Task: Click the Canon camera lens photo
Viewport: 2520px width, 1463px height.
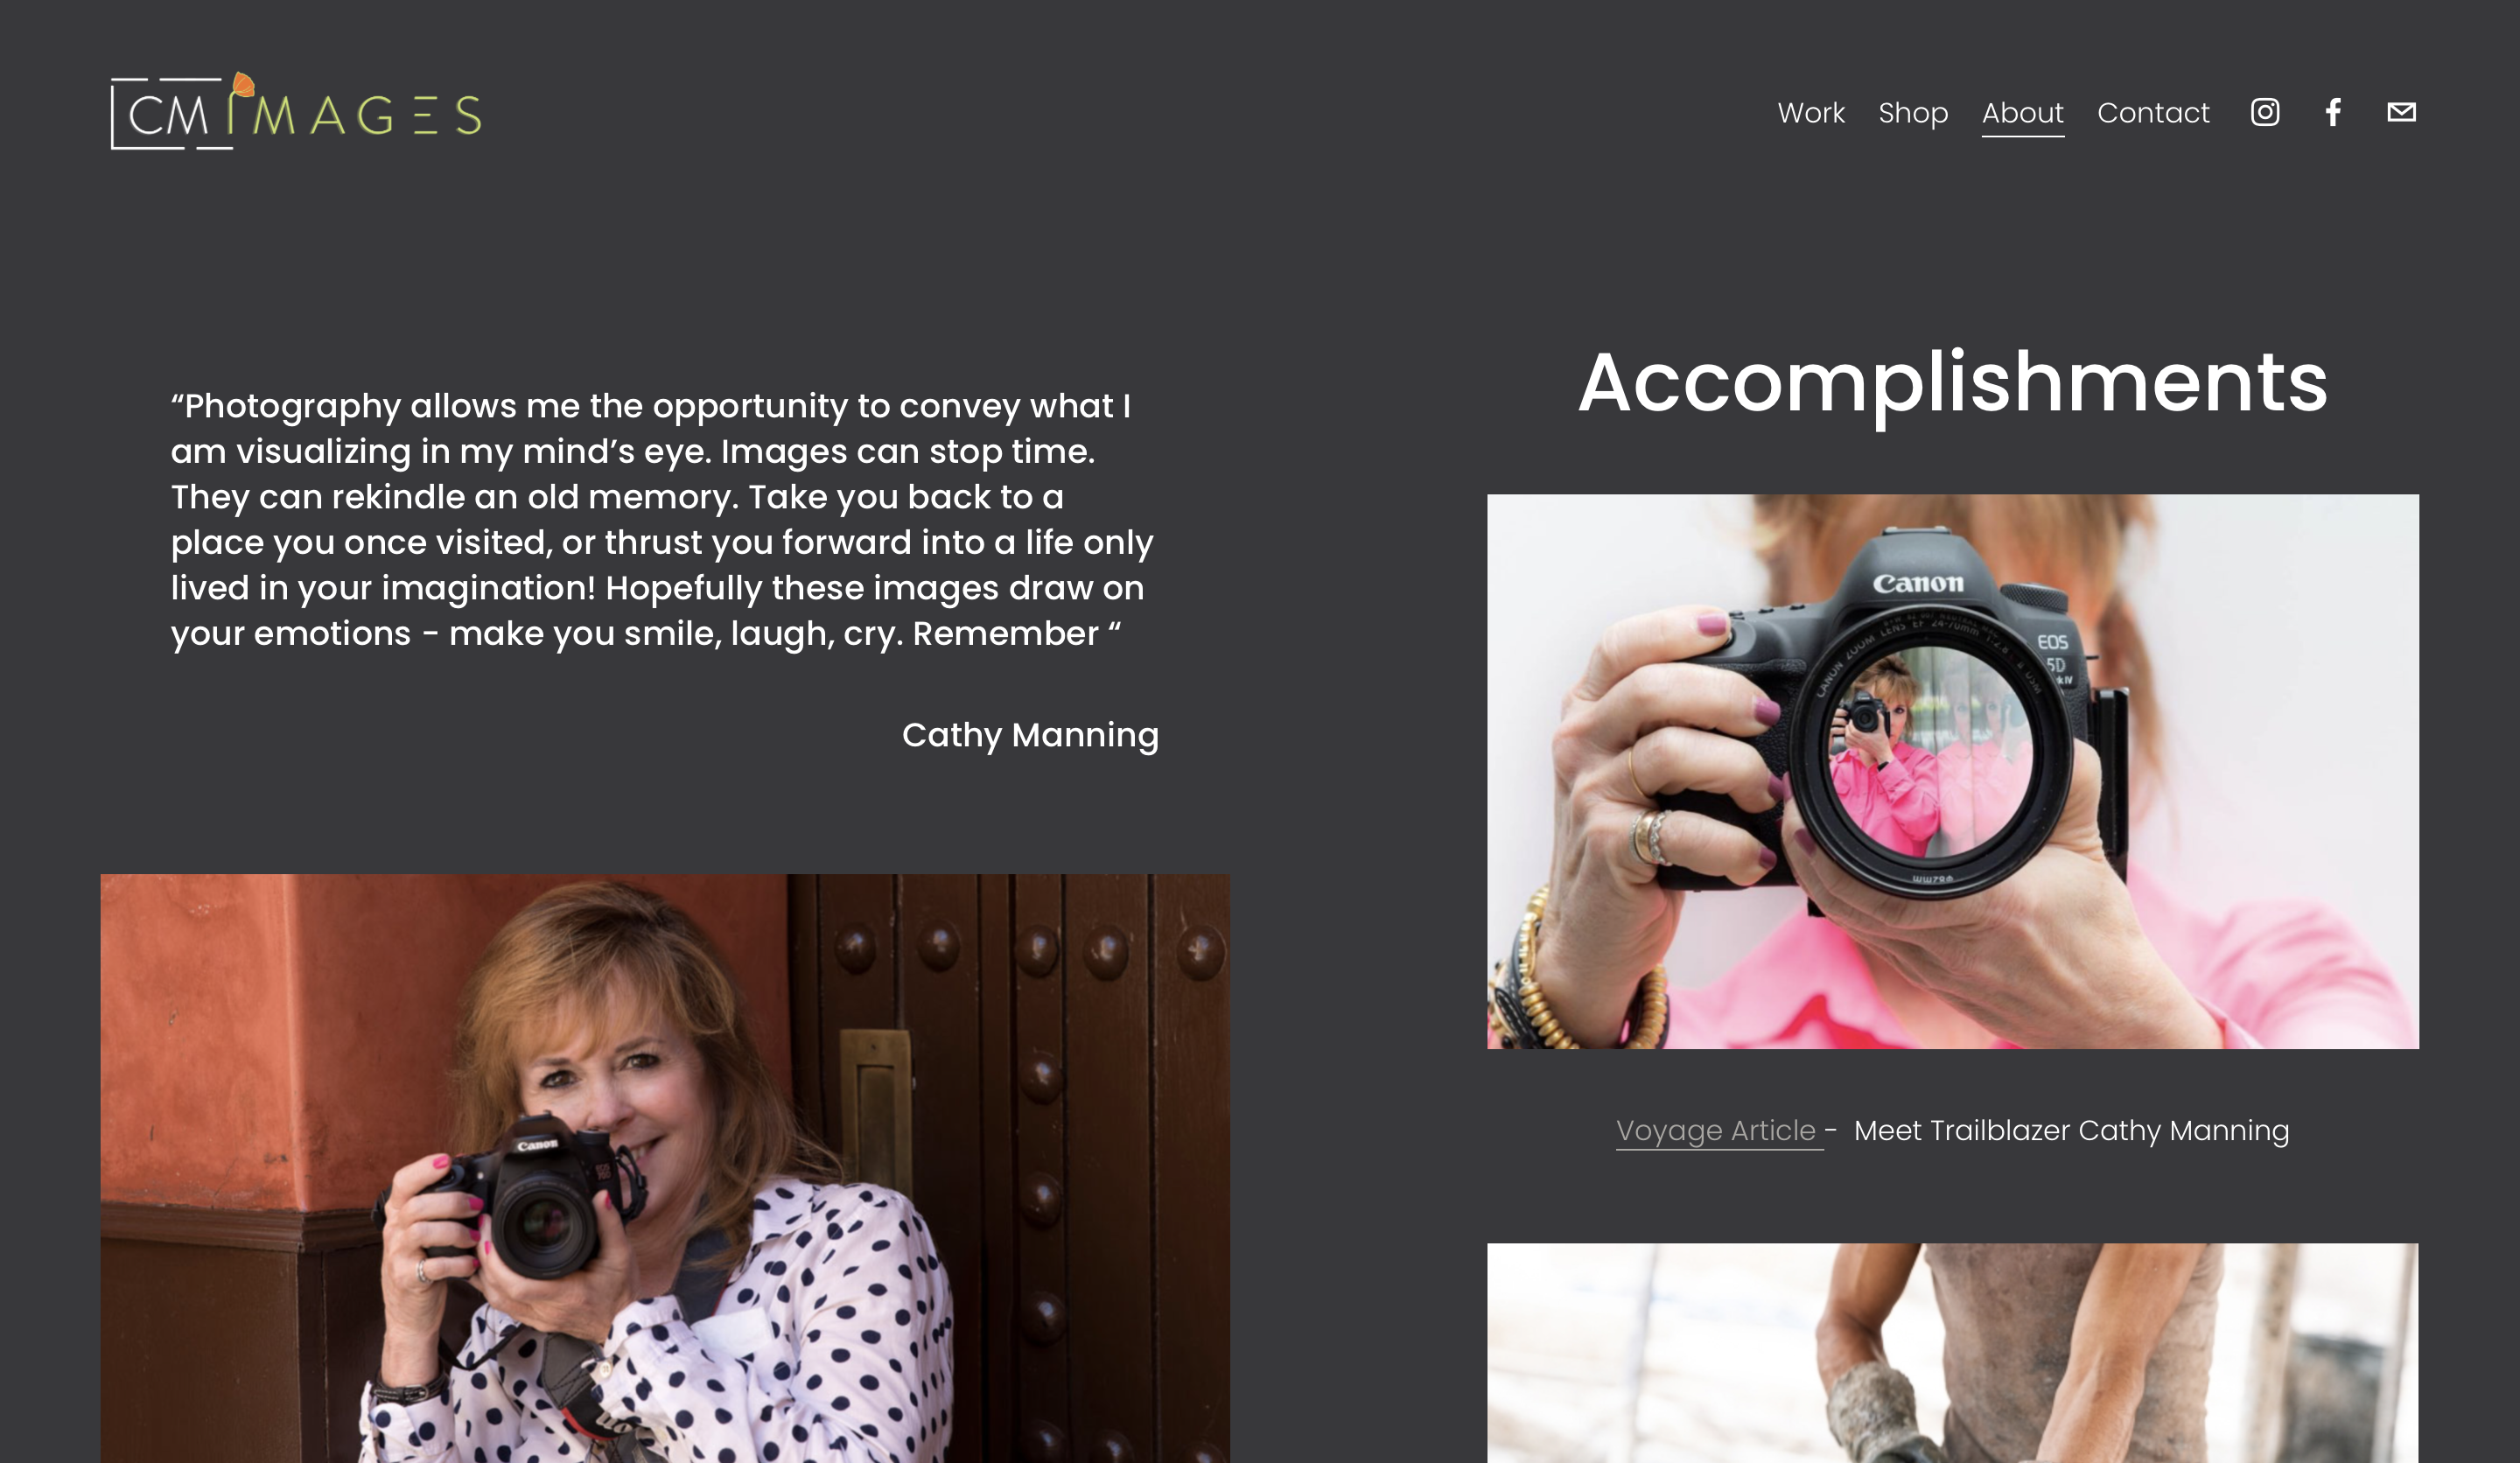Action: coord(1952,771)
